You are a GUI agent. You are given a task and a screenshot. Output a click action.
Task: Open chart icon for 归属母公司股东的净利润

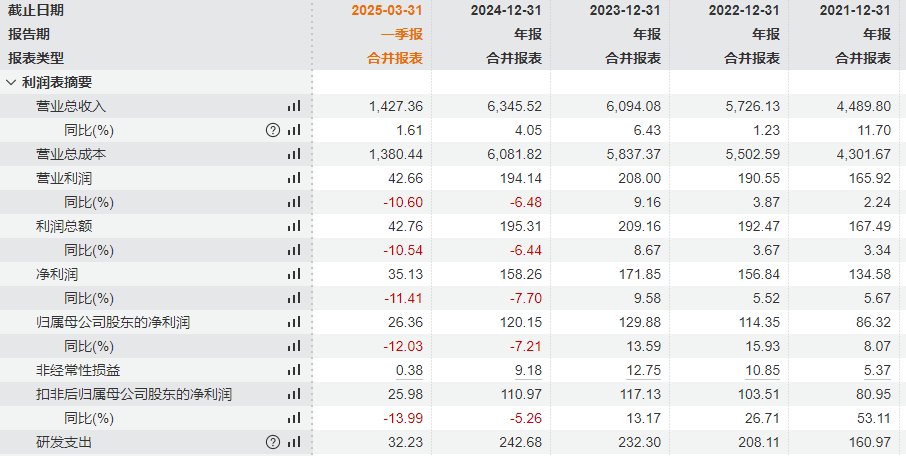click(293, 322)
